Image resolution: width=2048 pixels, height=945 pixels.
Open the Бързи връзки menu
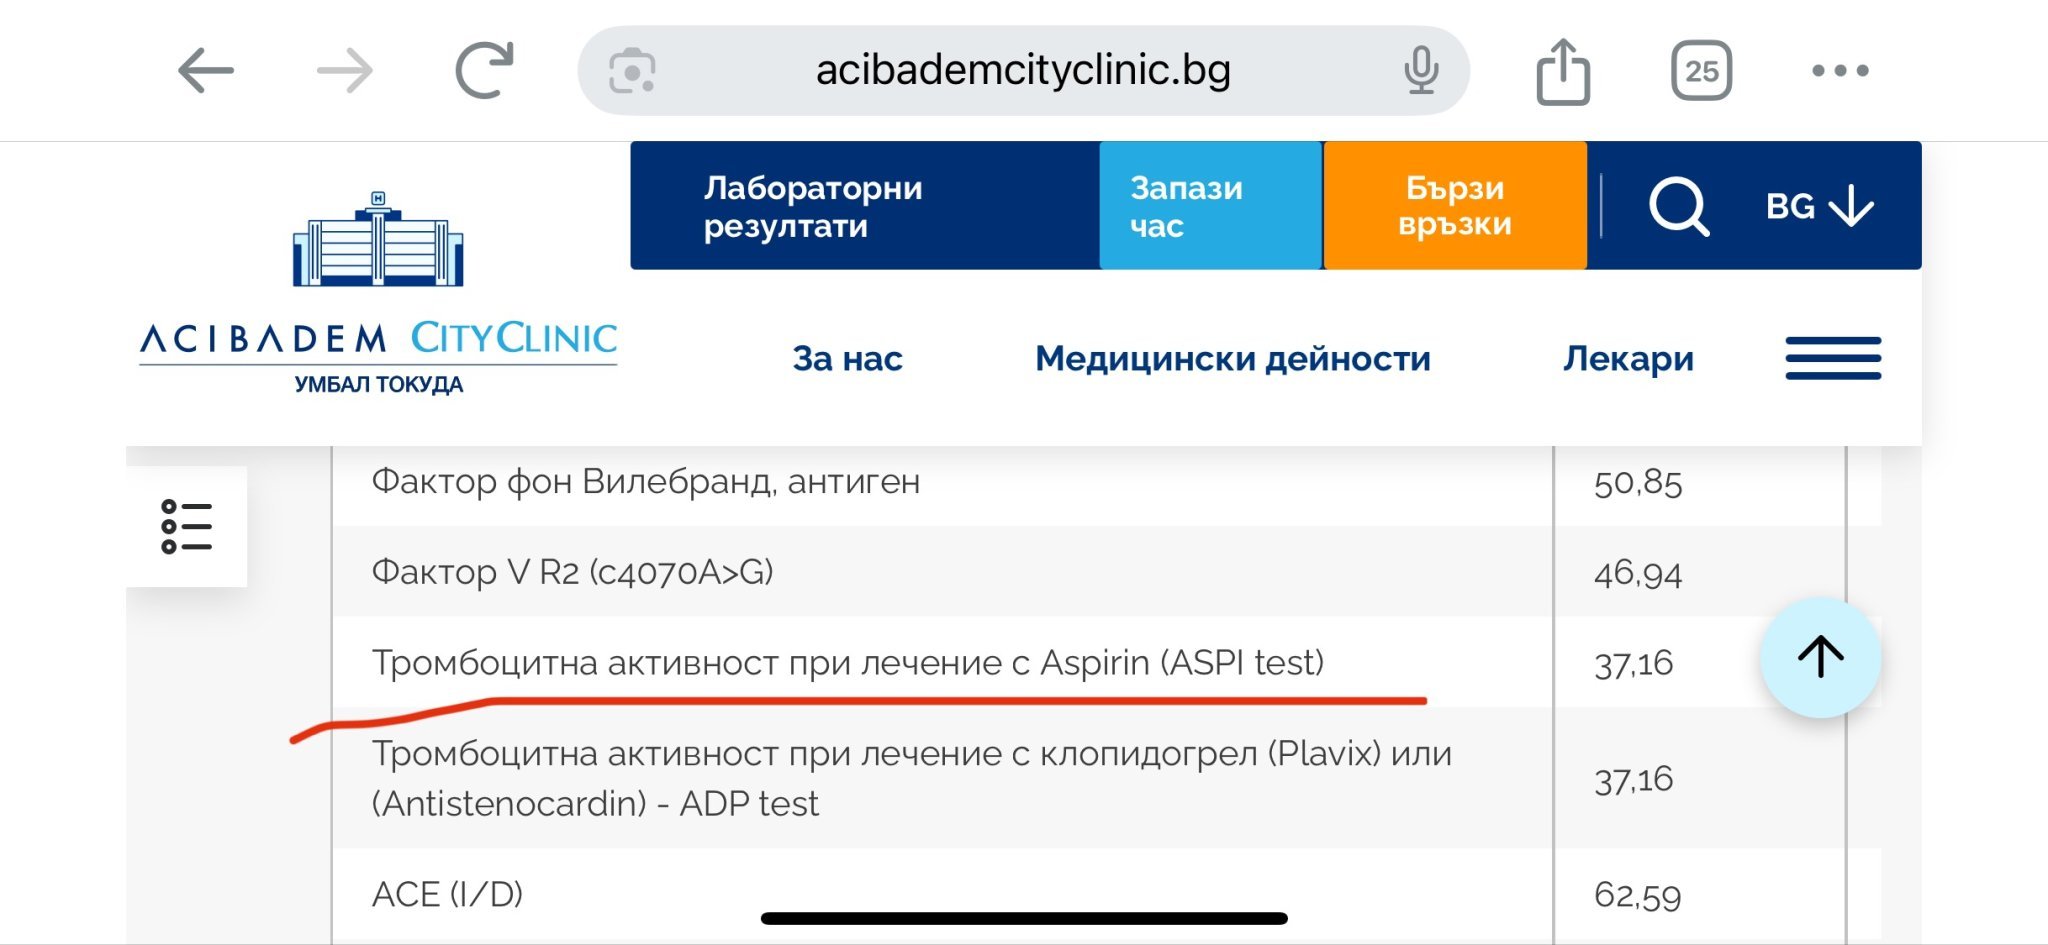(1454, 206)
